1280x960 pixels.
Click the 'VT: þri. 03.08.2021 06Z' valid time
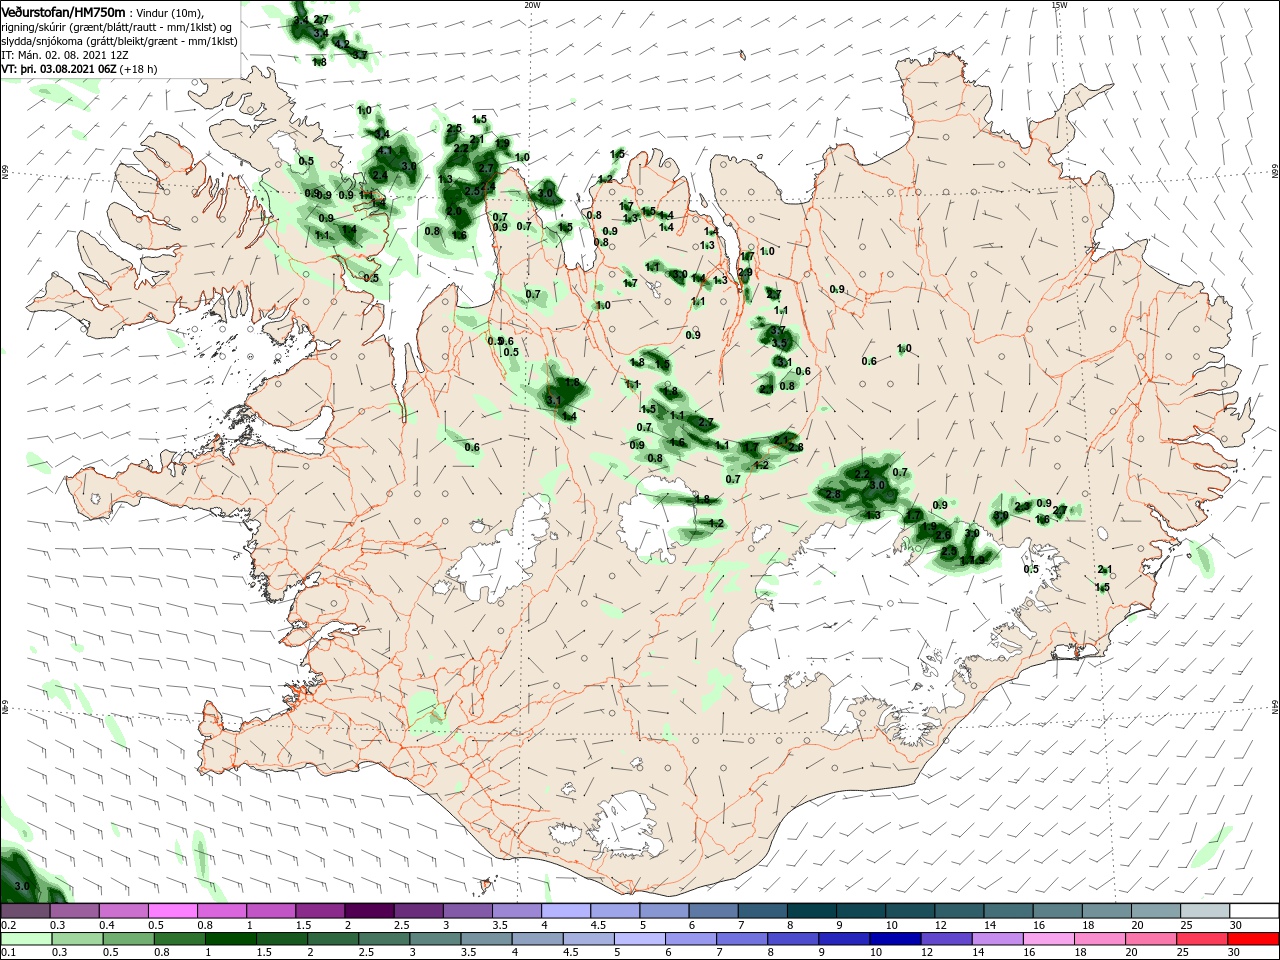(x=59, y=69)
